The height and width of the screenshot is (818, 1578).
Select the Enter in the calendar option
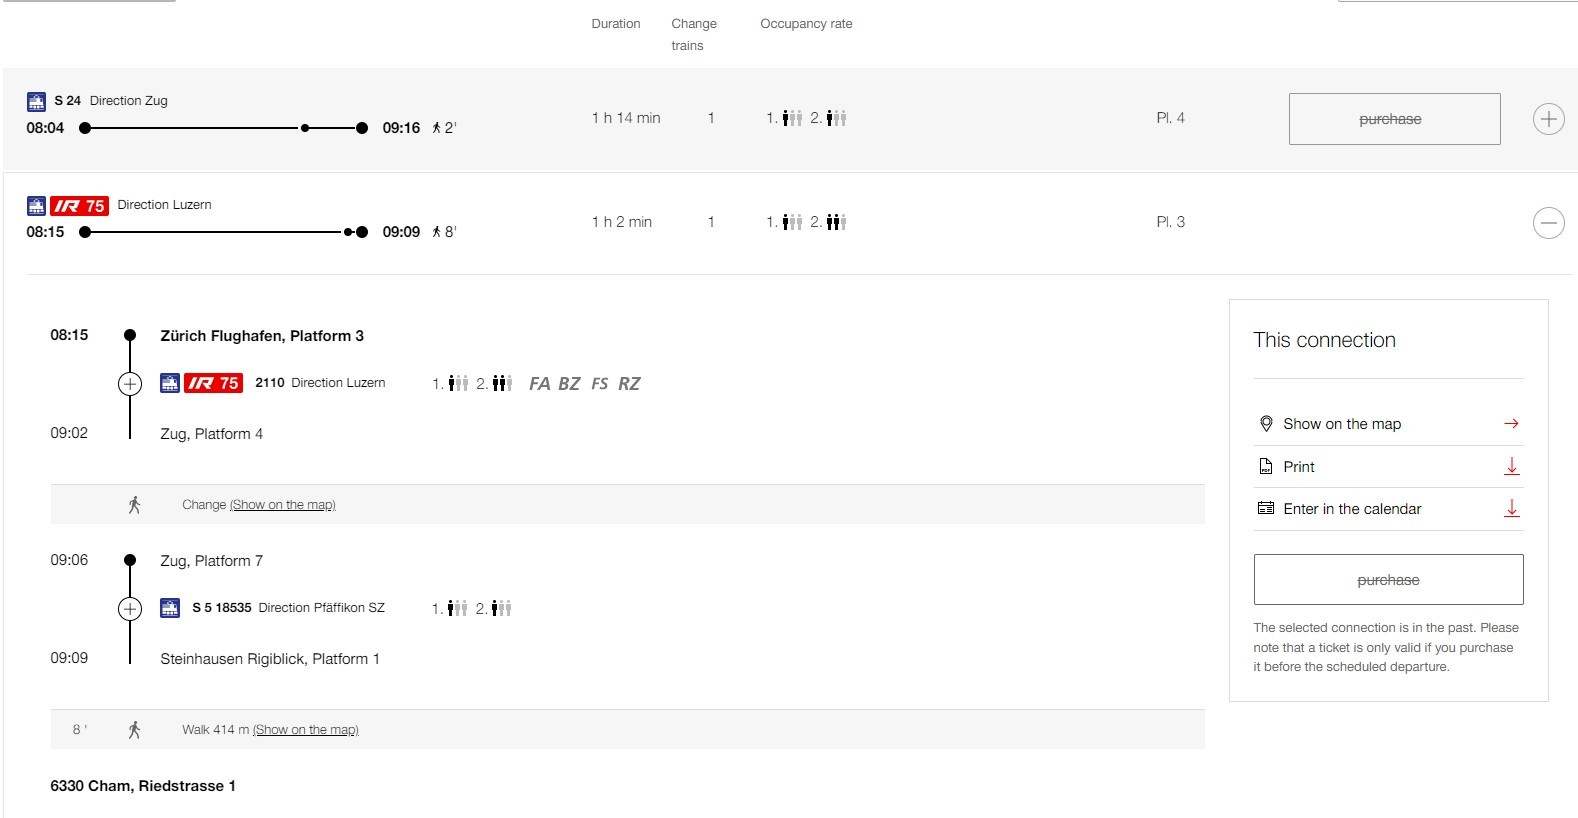(x=1352, y=509)
